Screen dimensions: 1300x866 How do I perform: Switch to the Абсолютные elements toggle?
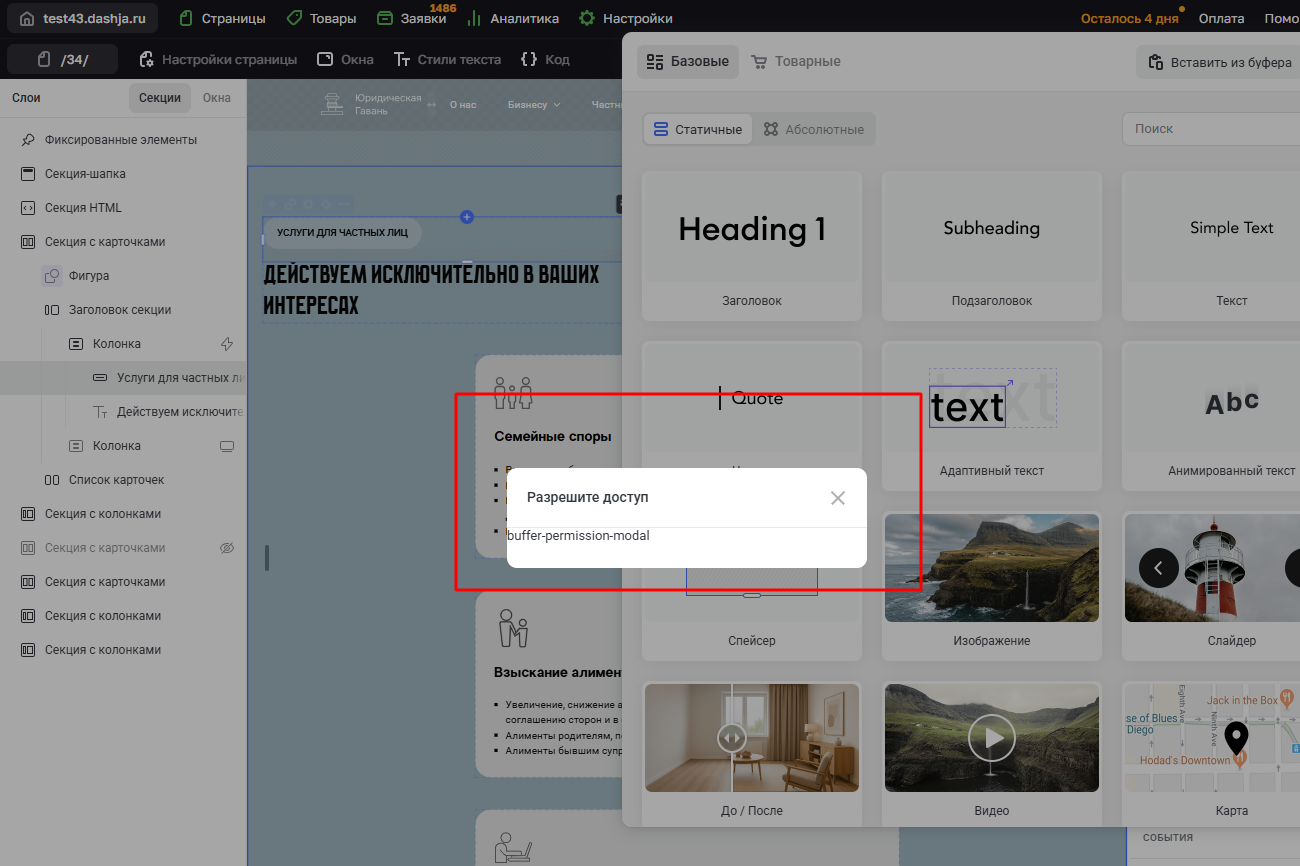pos(813,129)
